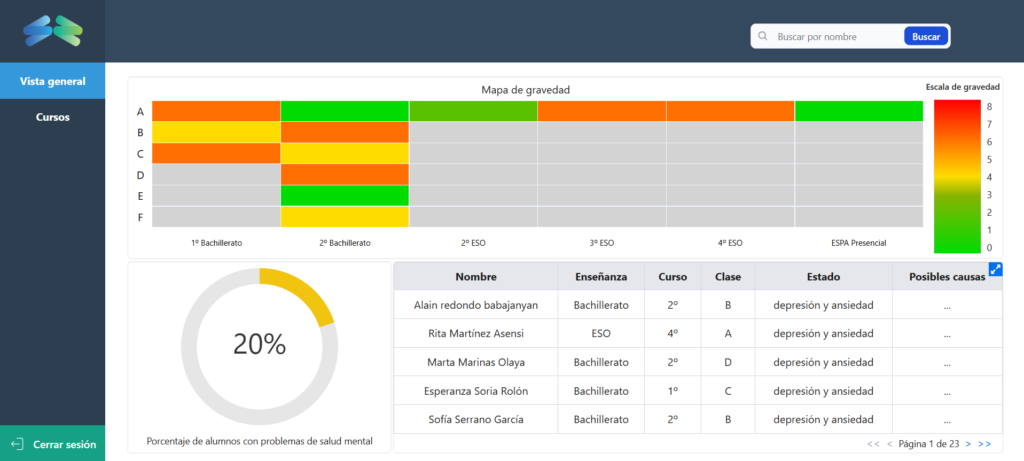Click the Nombre column header
1024x461 pixels.
click(476, 277)
